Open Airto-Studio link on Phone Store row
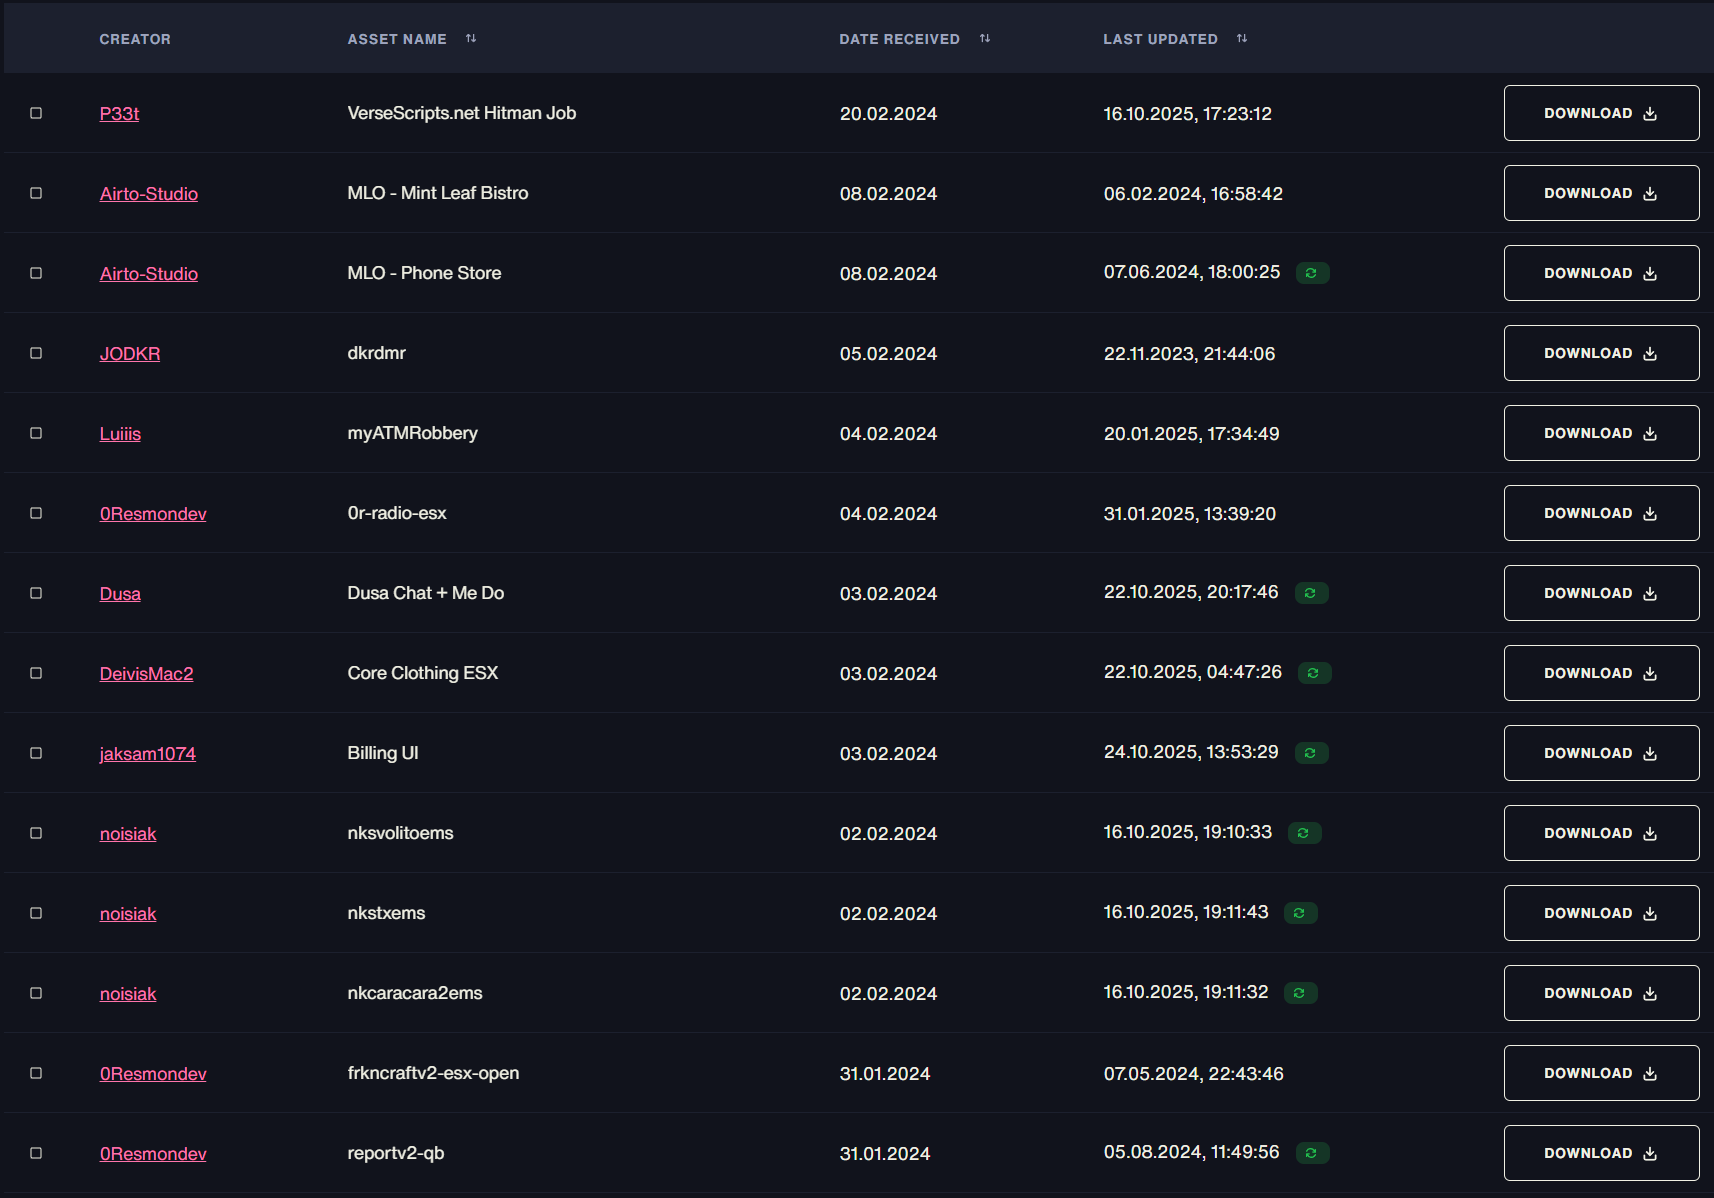 (149, 274)
